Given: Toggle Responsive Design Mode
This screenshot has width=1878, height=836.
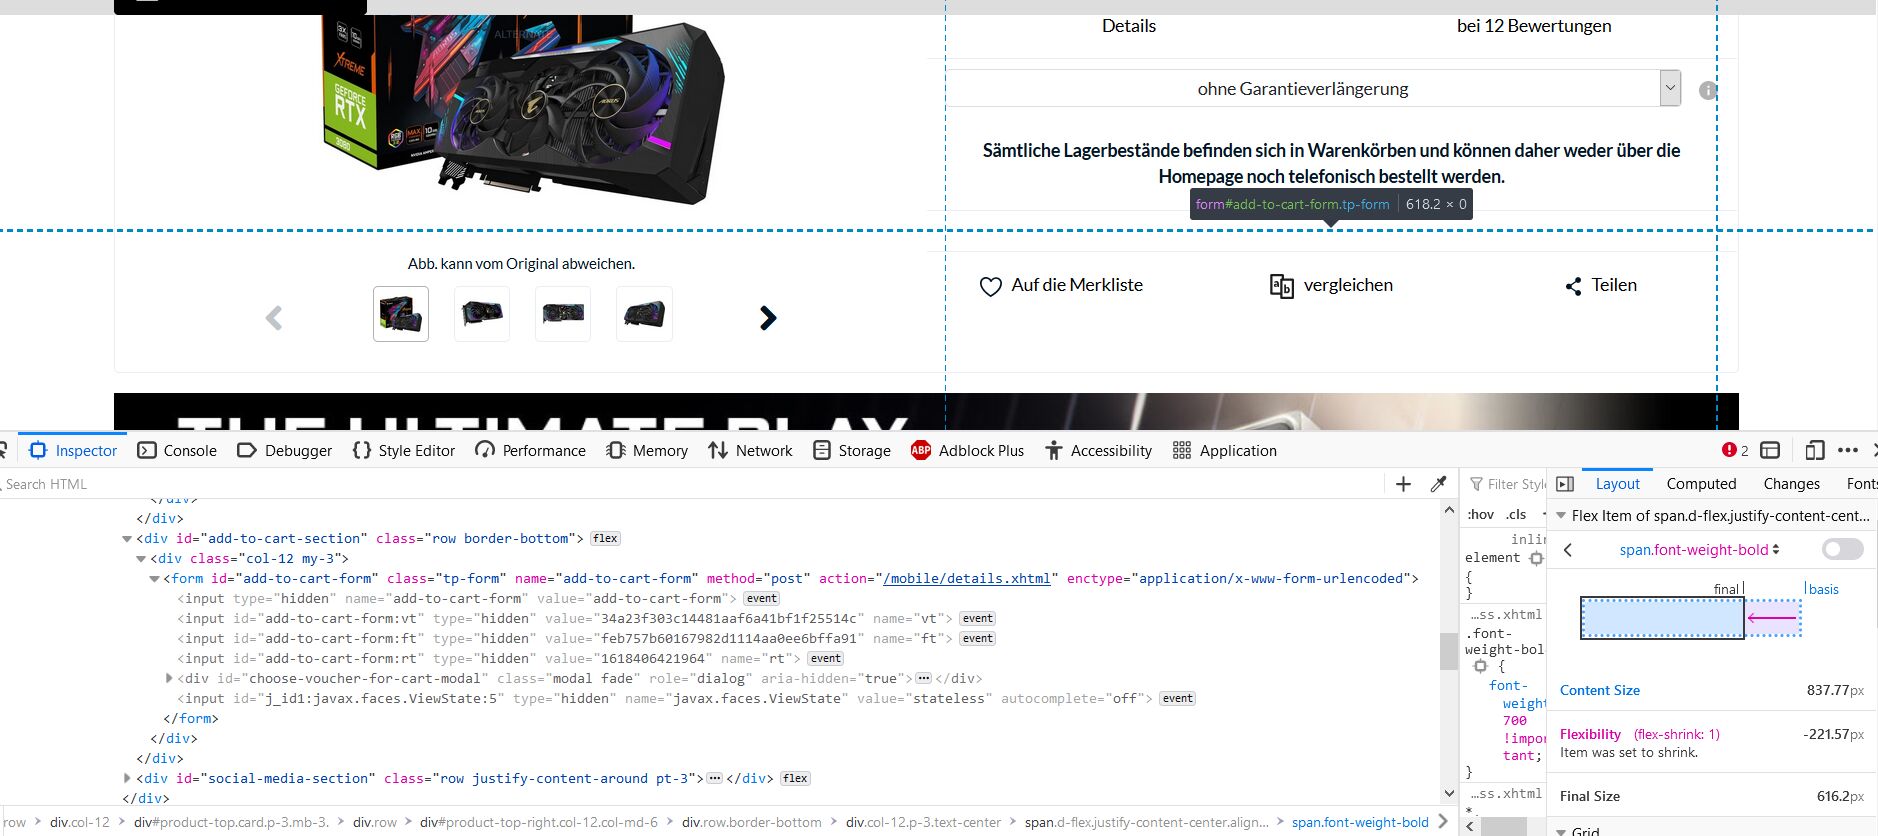Looking at the screenshot, I should [x=1815, y=450].
